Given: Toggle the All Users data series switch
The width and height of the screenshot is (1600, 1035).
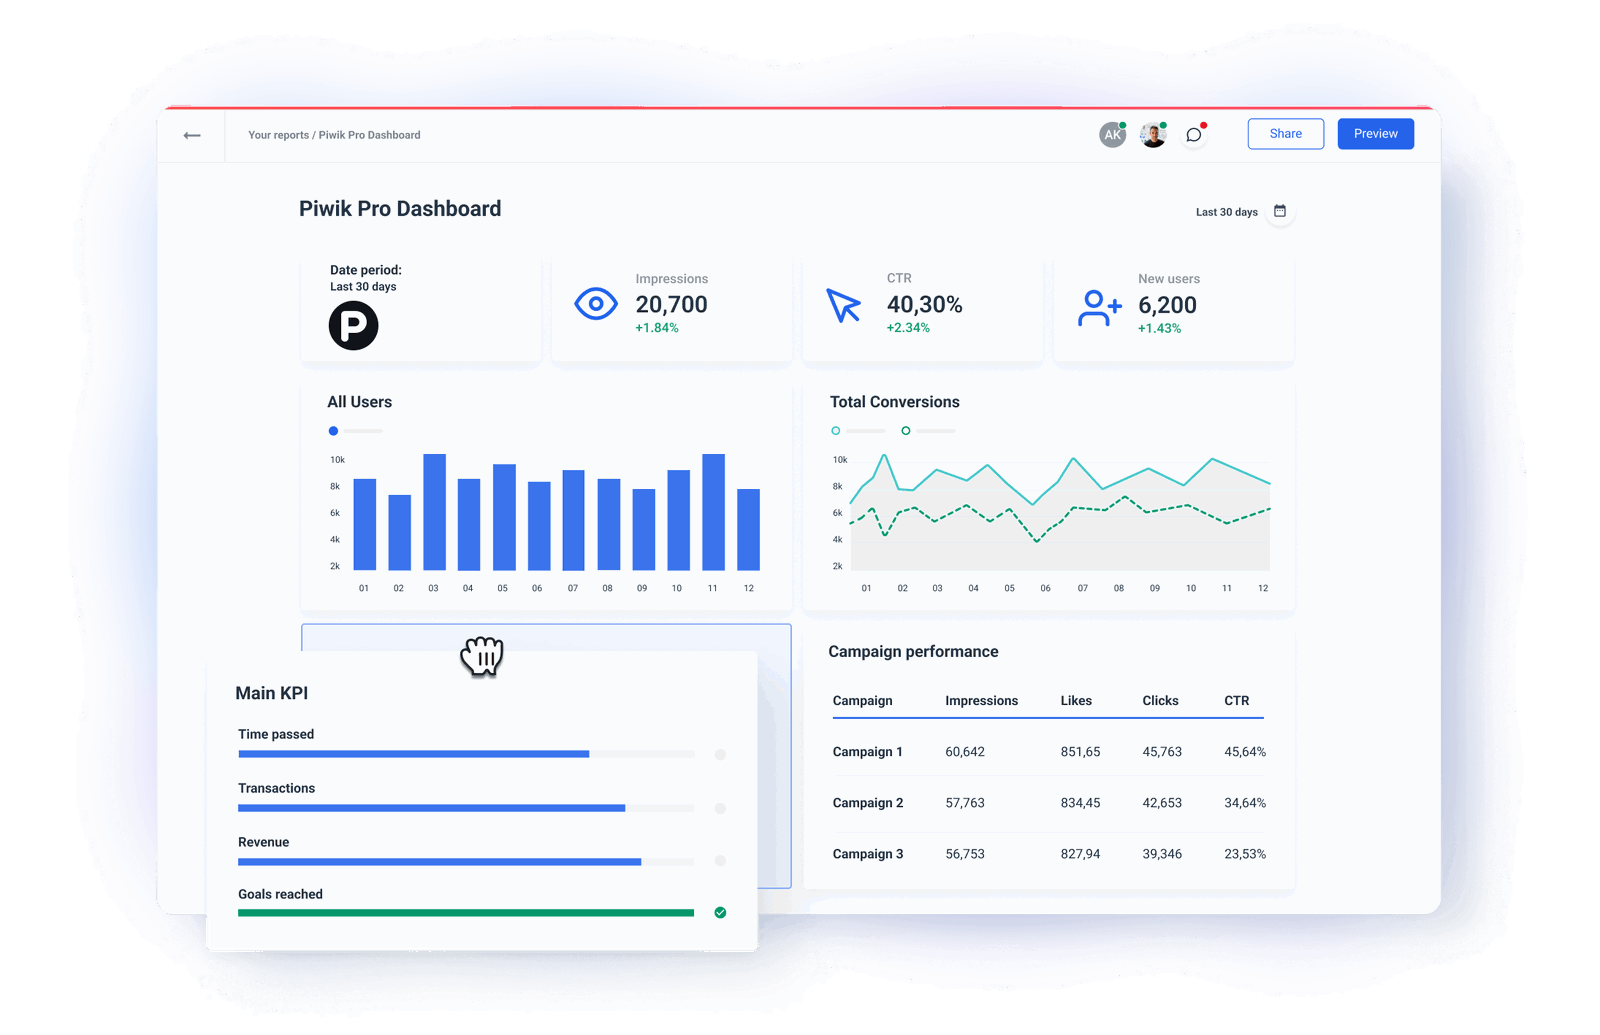Looking at the screenshot, I should point(333,430).
